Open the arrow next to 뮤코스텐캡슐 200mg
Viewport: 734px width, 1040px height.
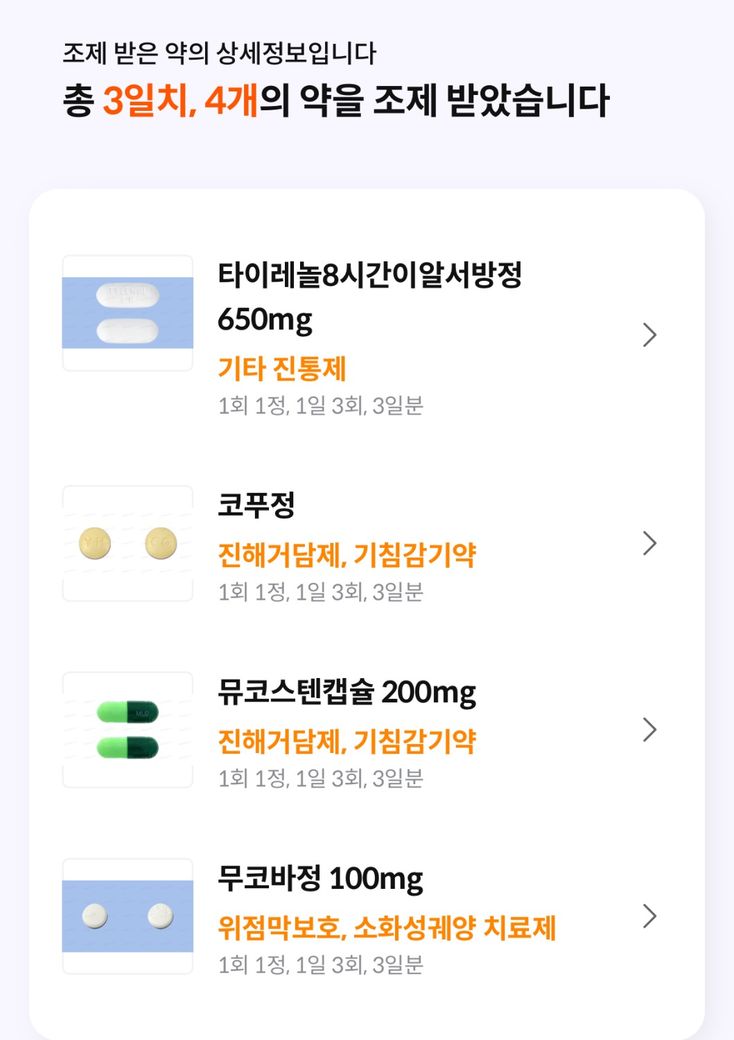click(x=649, y=730)
